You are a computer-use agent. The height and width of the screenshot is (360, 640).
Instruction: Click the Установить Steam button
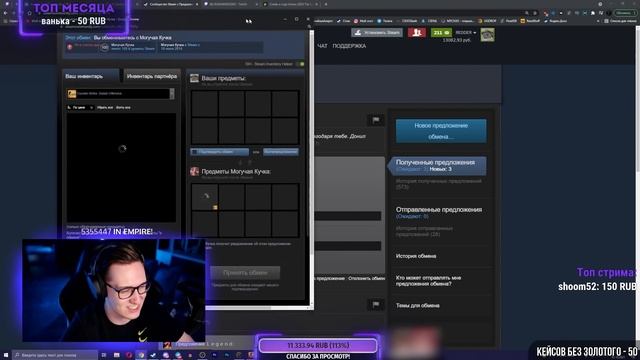pyautogui.click(x=377, y=33)
